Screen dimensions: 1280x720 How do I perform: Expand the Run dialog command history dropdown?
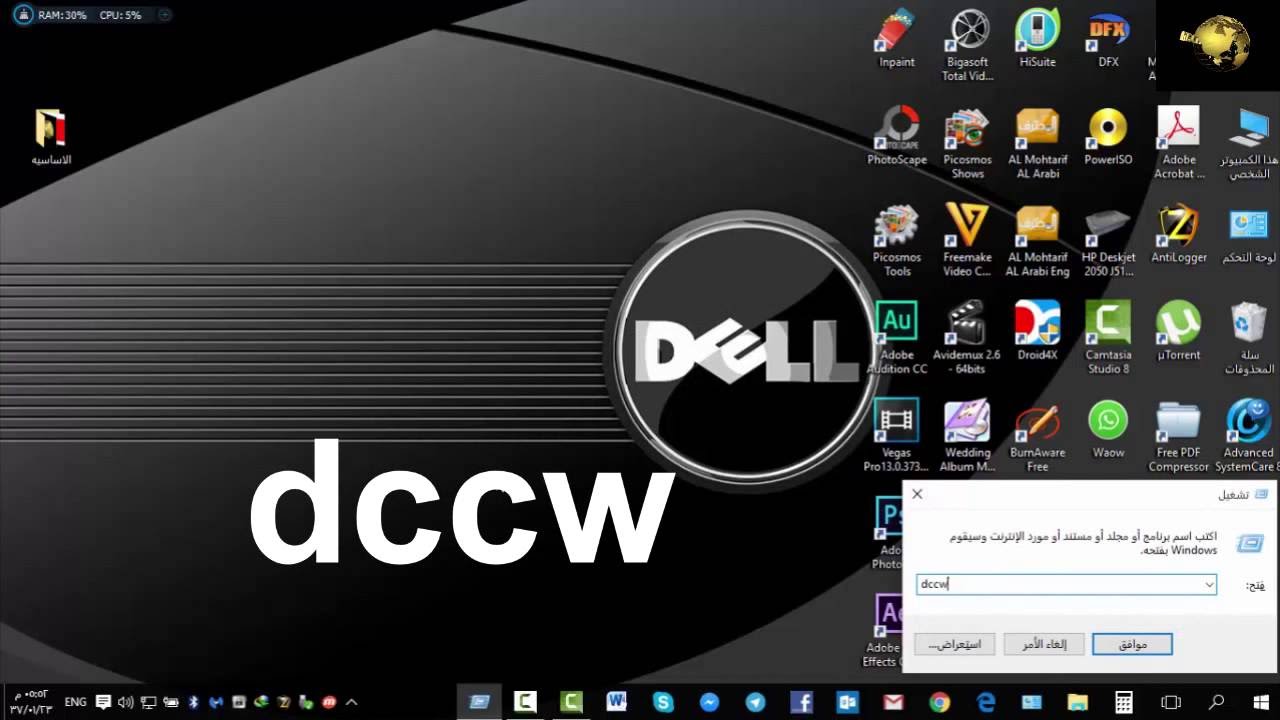pos(1209,584)
